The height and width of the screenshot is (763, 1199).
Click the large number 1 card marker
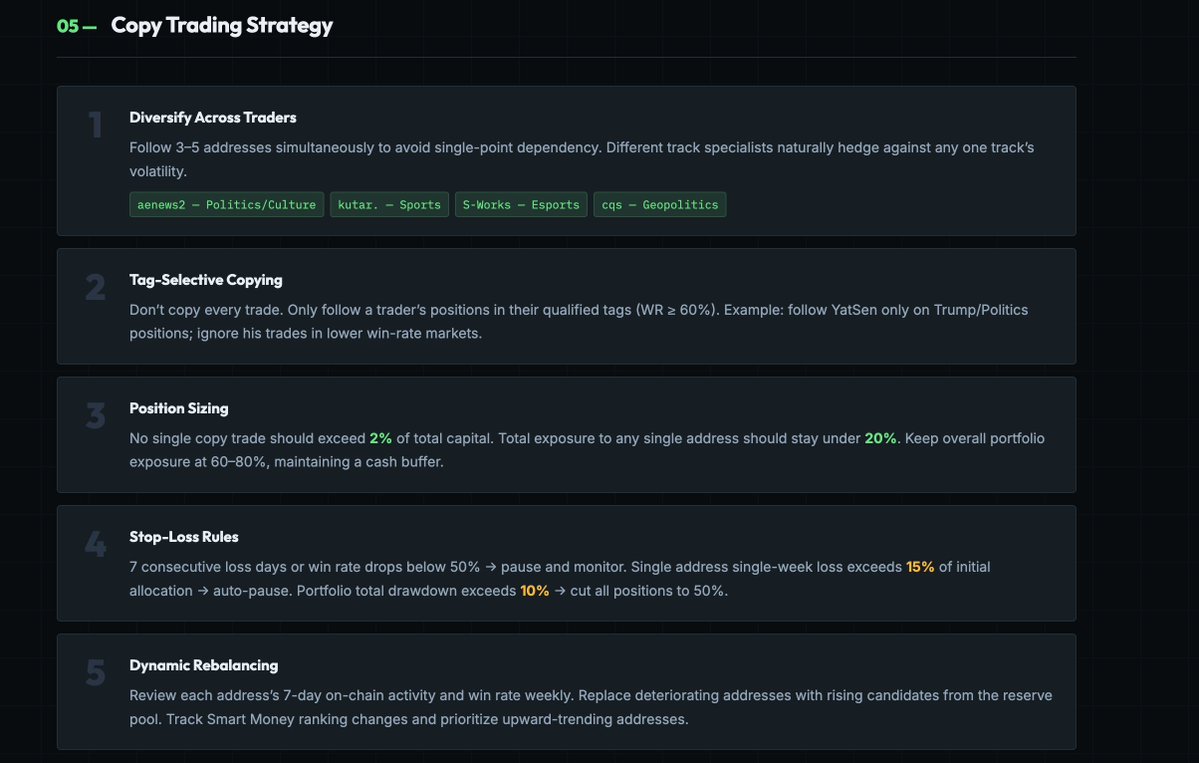(x=96, y=125)
